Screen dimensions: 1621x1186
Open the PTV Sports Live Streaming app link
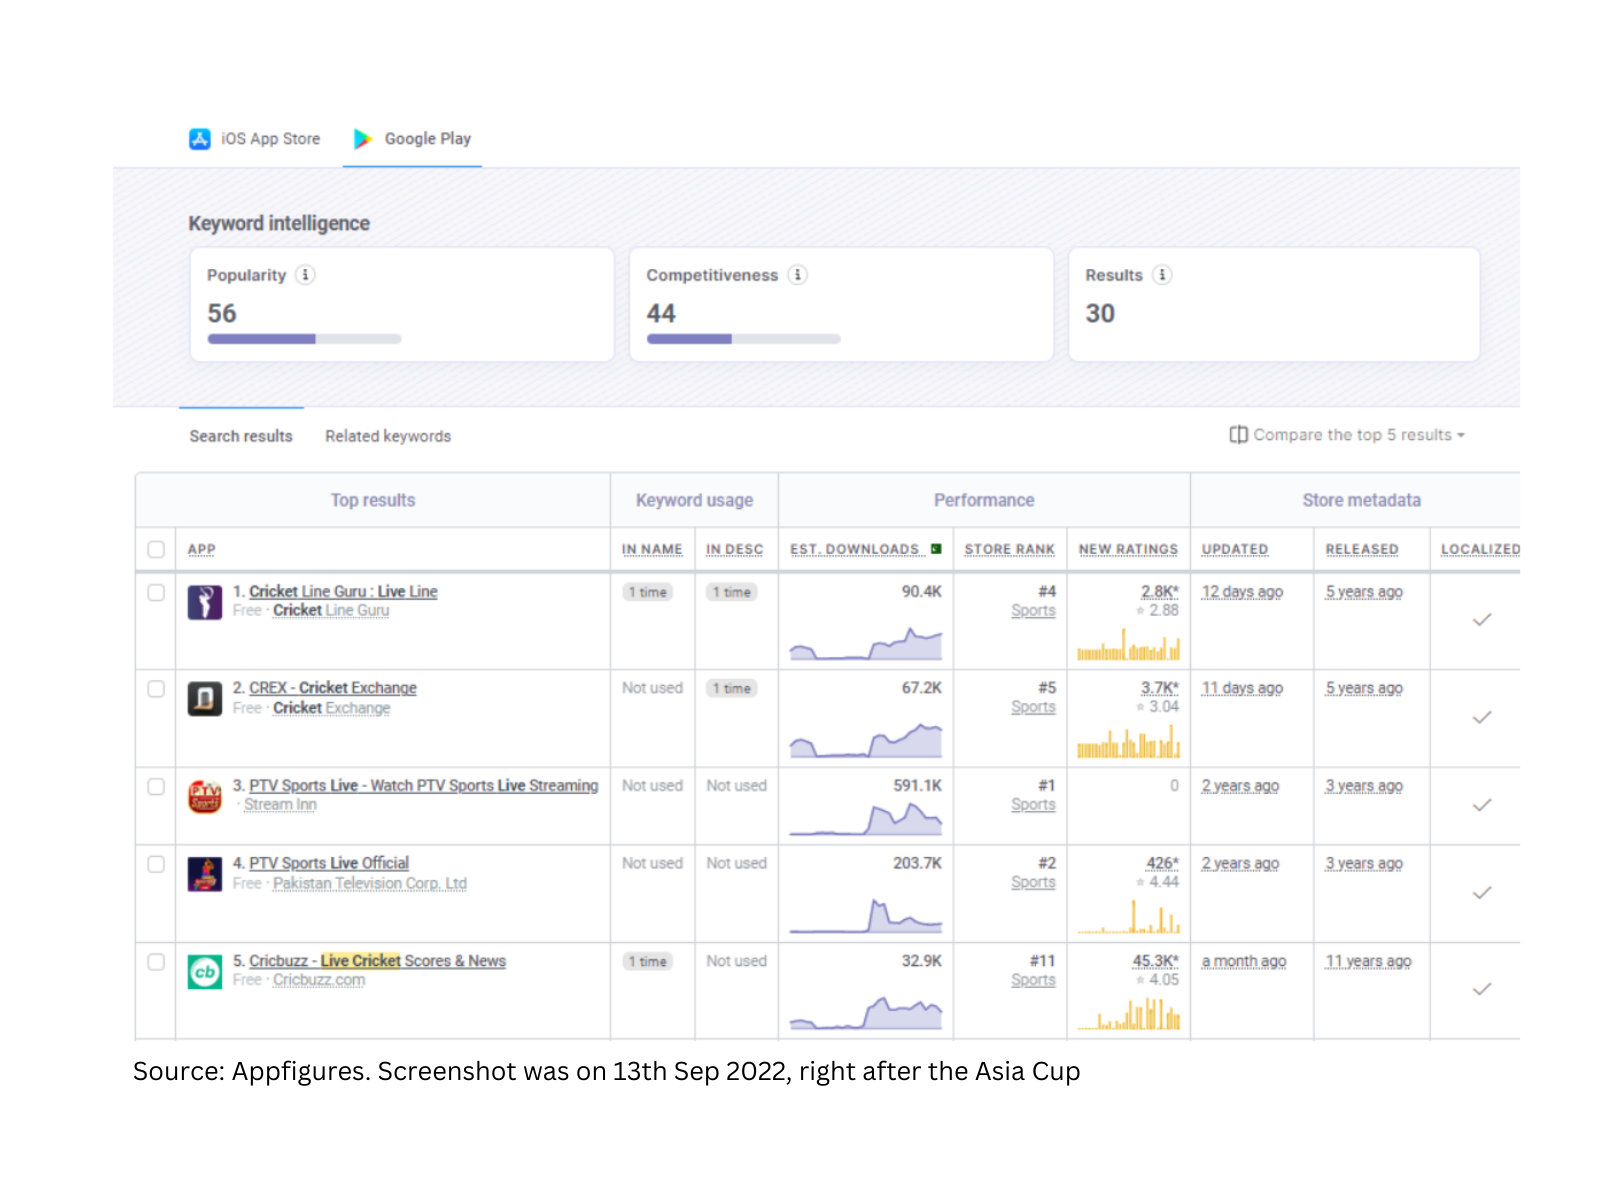pyautogui.click(x=423, y=786)
